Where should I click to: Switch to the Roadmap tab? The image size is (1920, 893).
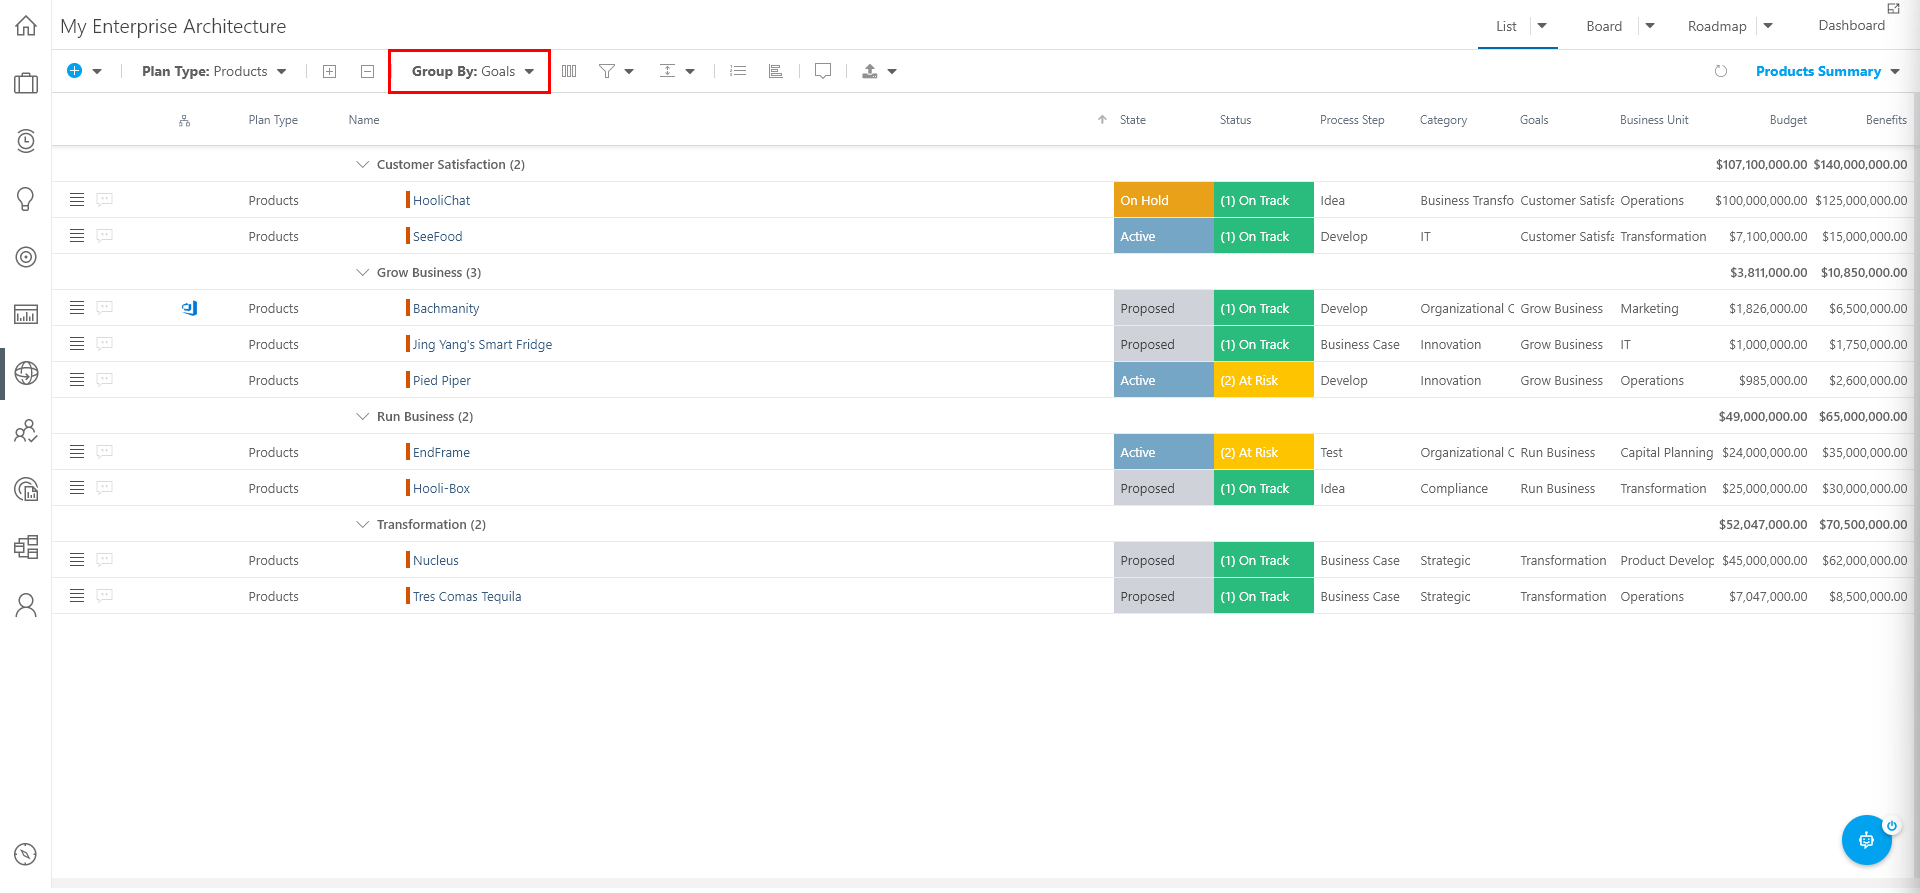1717,26
